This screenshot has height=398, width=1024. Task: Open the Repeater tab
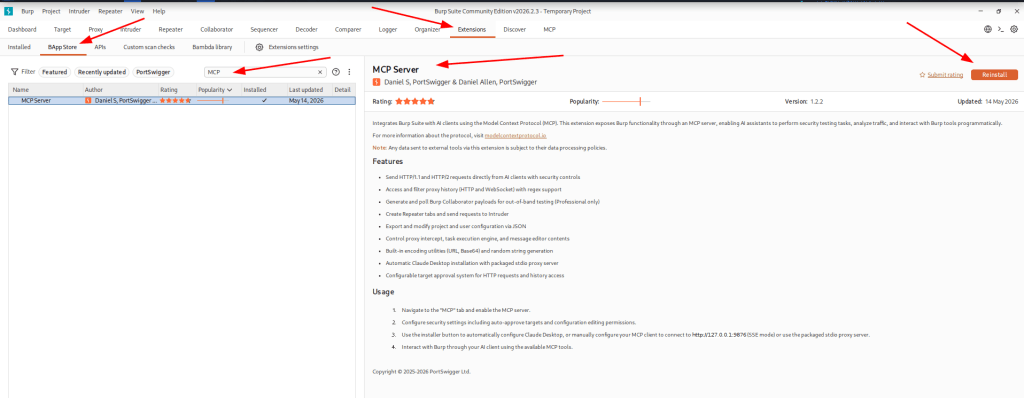pos(170,29)
